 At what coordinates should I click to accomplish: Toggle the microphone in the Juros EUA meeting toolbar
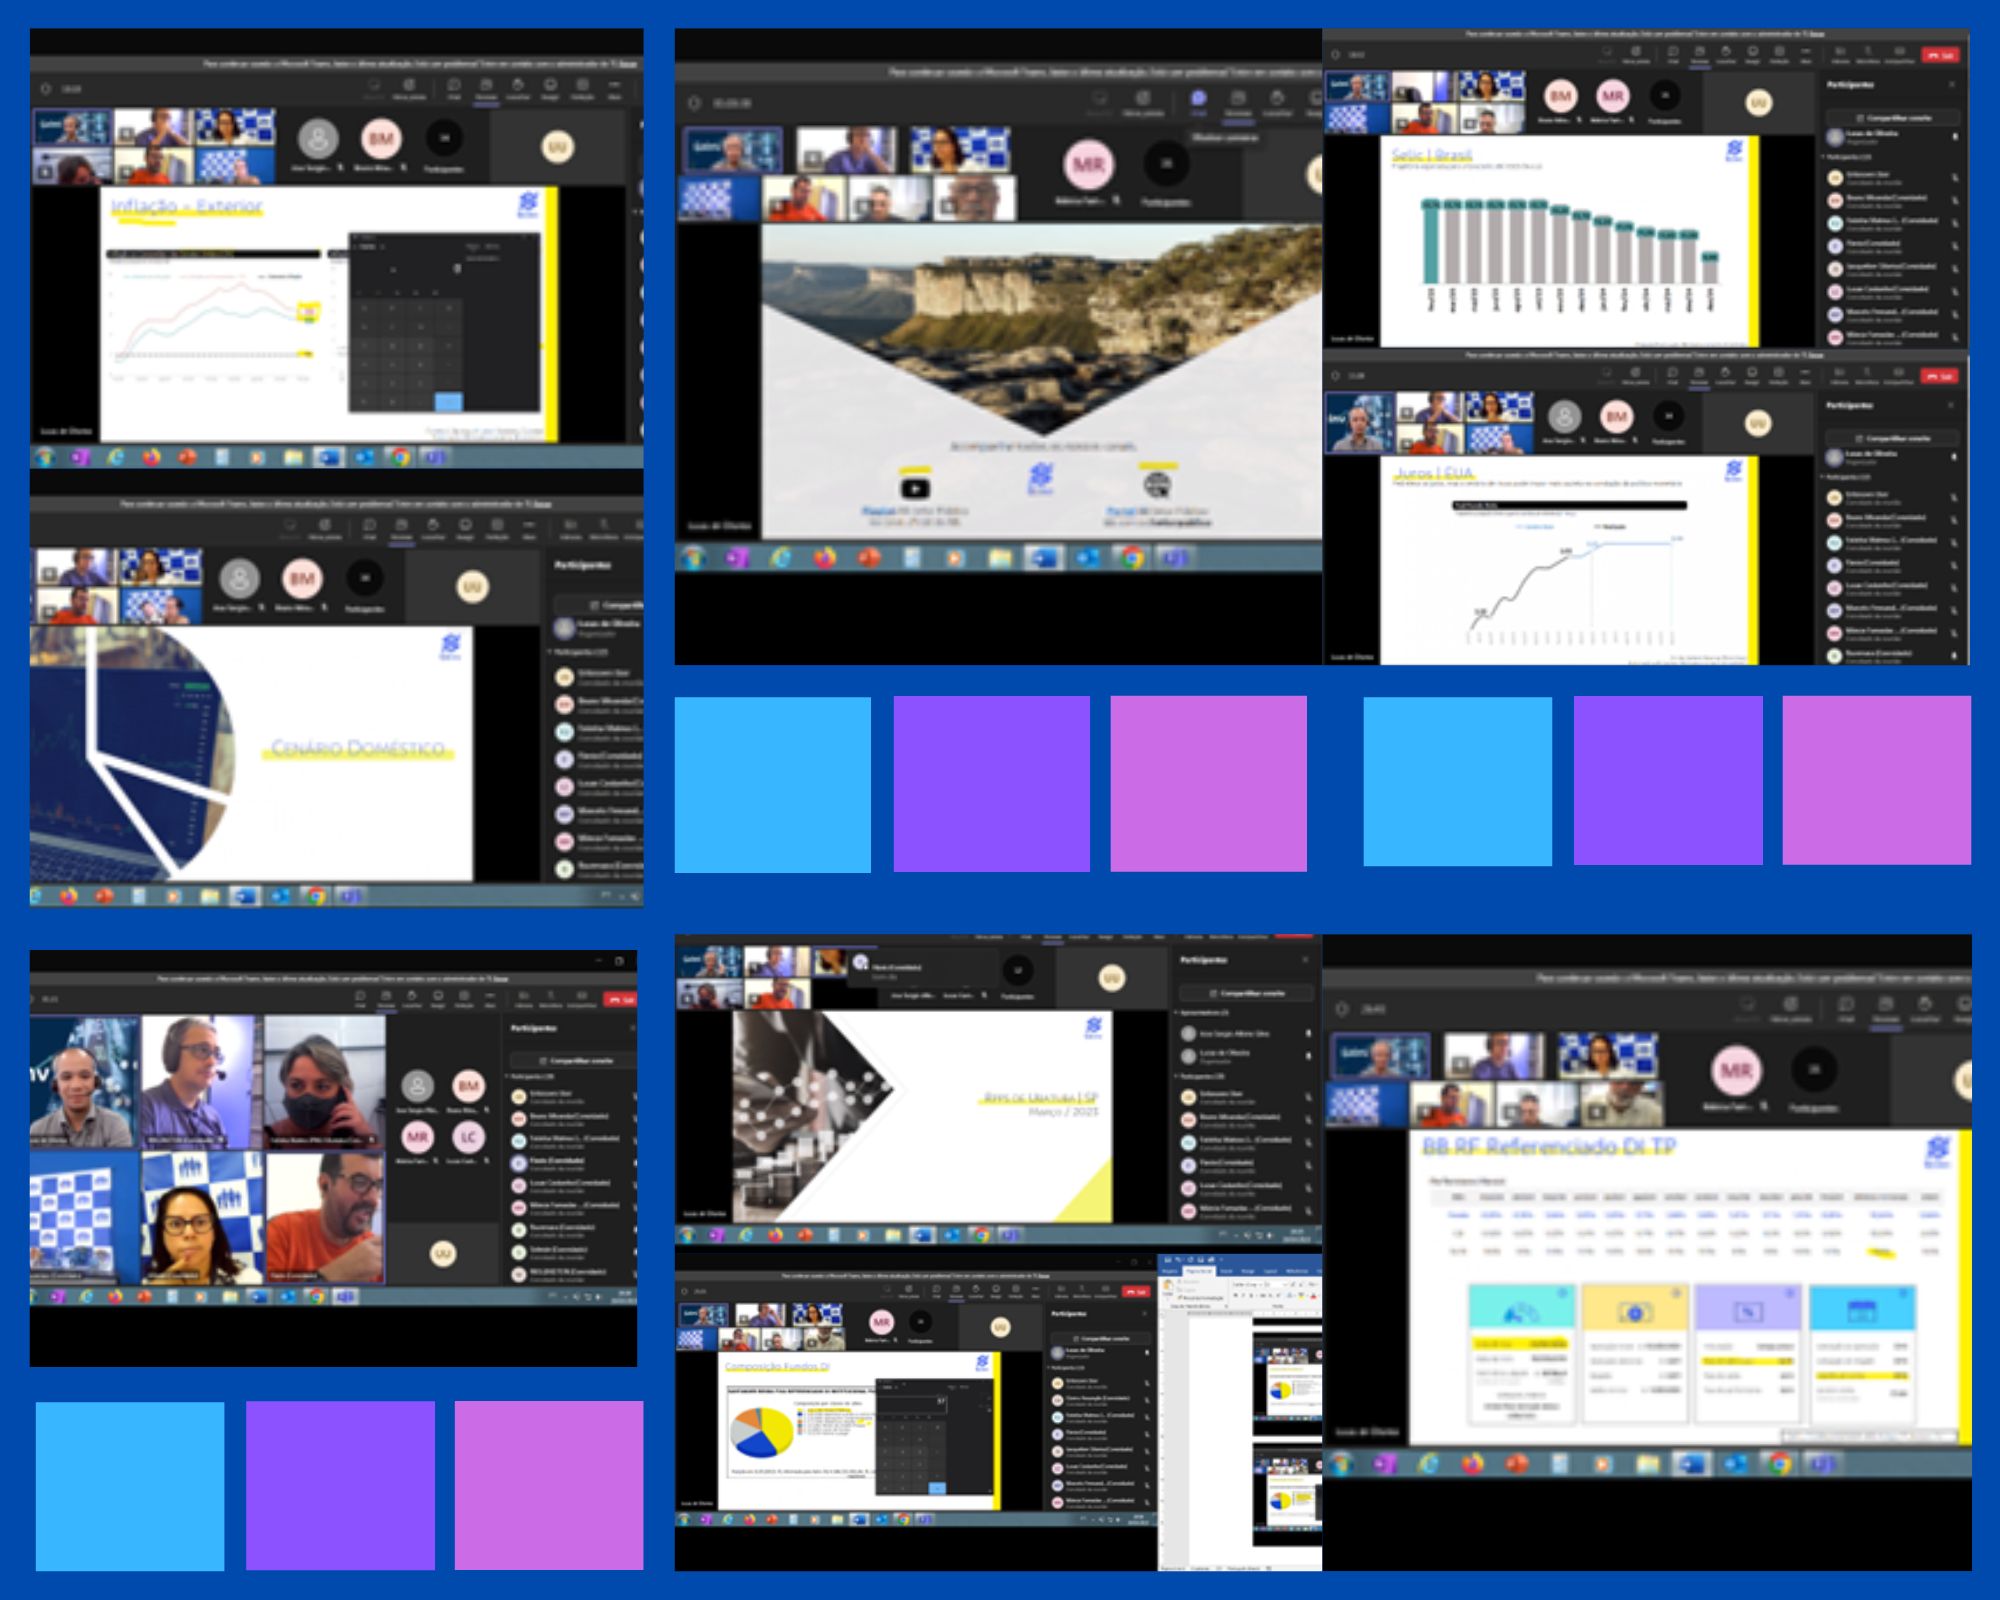coord(1867,375)
